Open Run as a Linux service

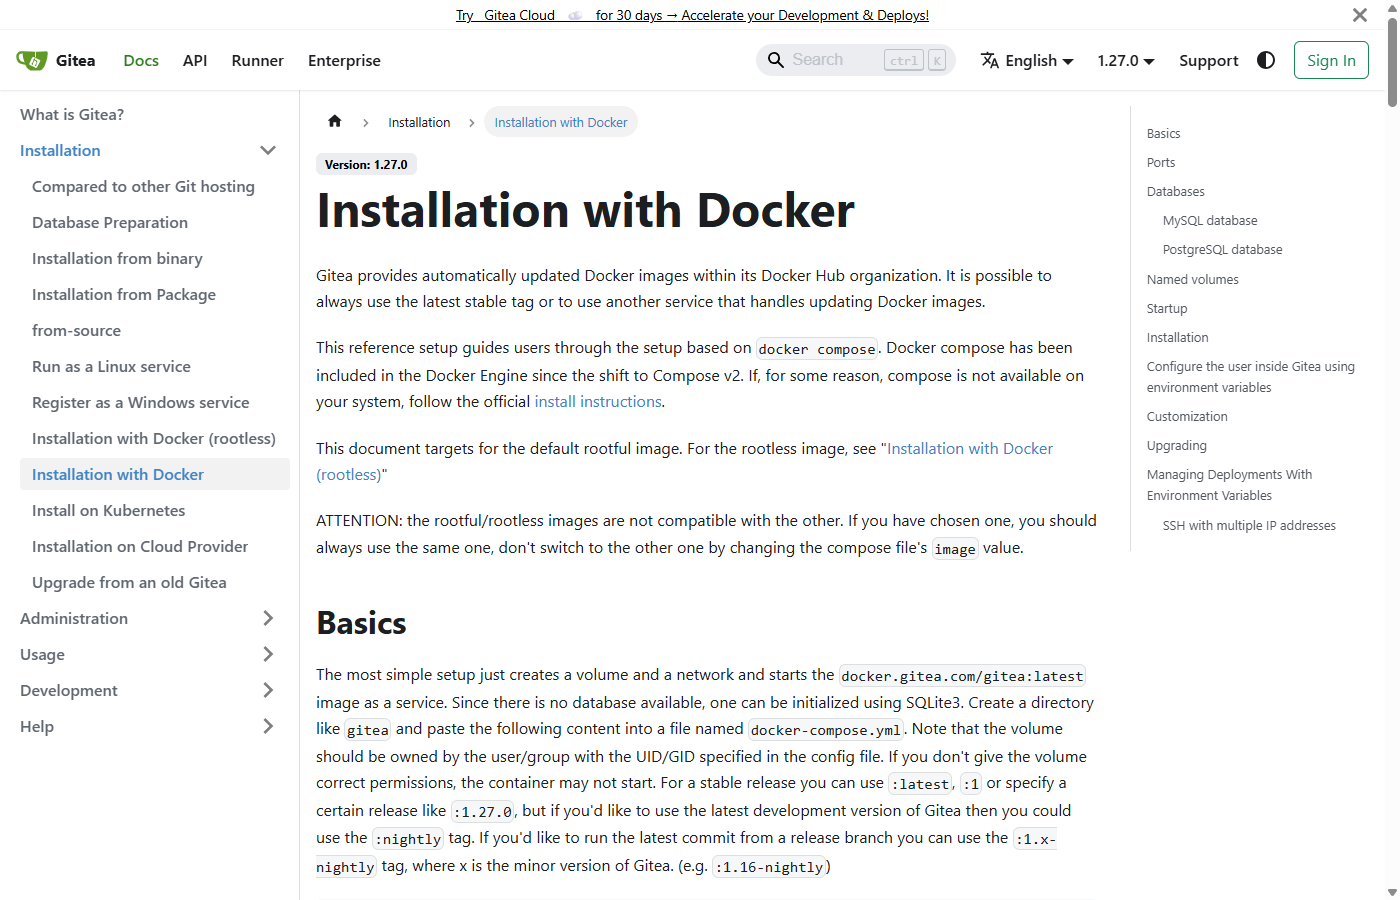coord(111,366)
